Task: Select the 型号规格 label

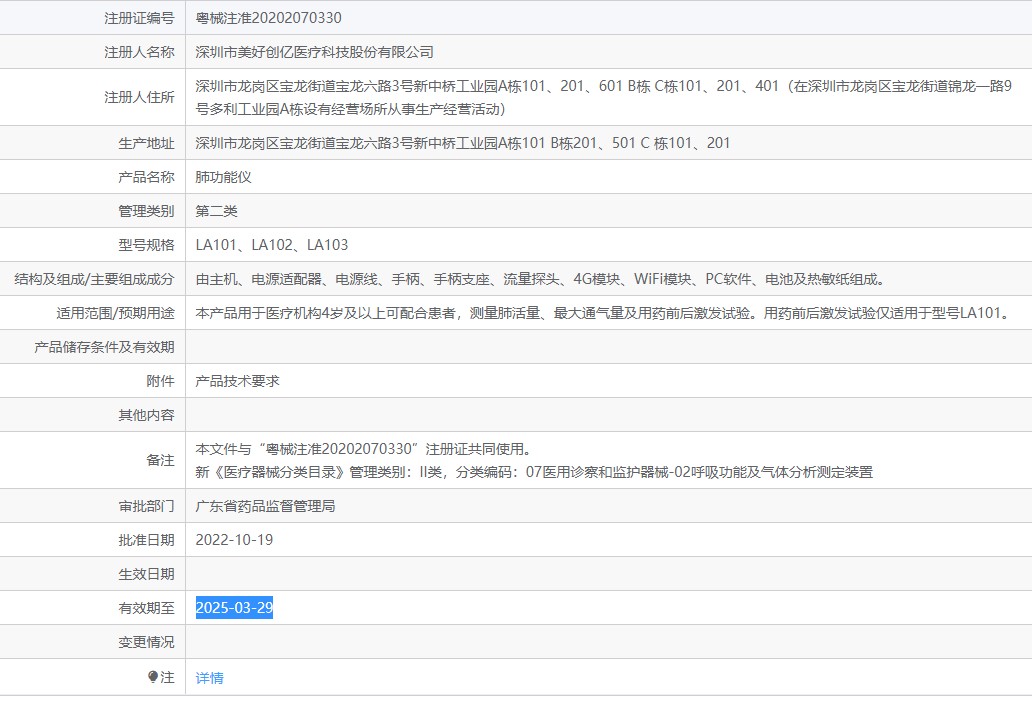Action: (x=146, y=245)
